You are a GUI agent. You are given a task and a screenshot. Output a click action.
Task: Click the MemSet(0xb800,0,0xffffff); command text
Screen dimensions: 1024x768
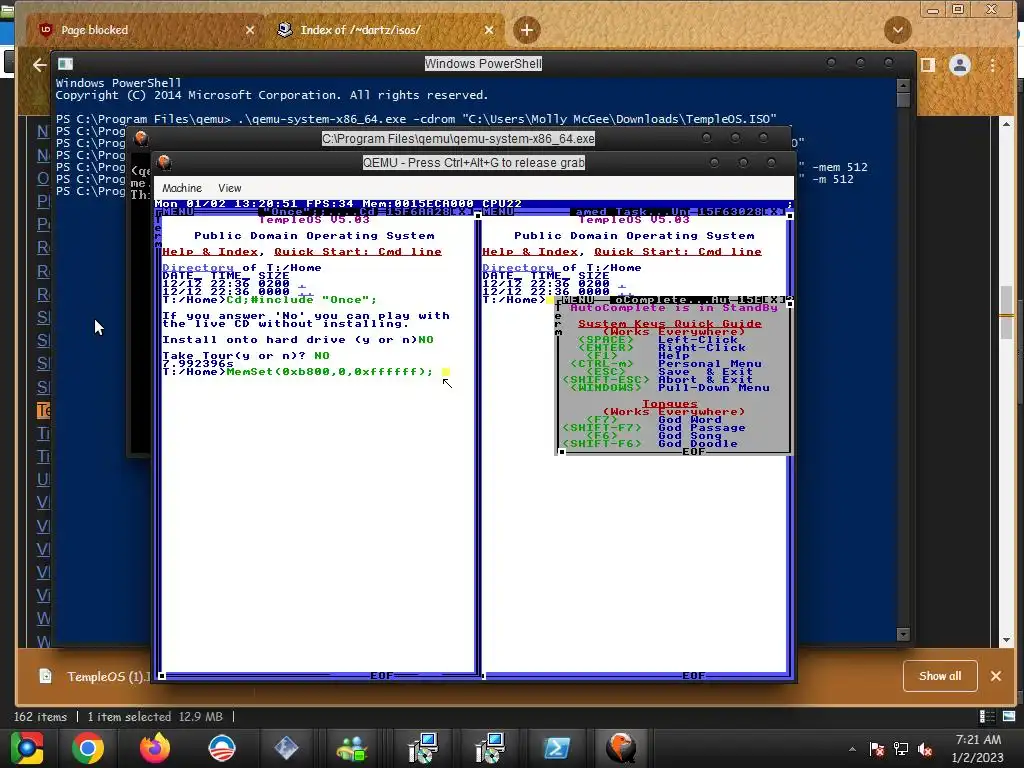point(330,372)
